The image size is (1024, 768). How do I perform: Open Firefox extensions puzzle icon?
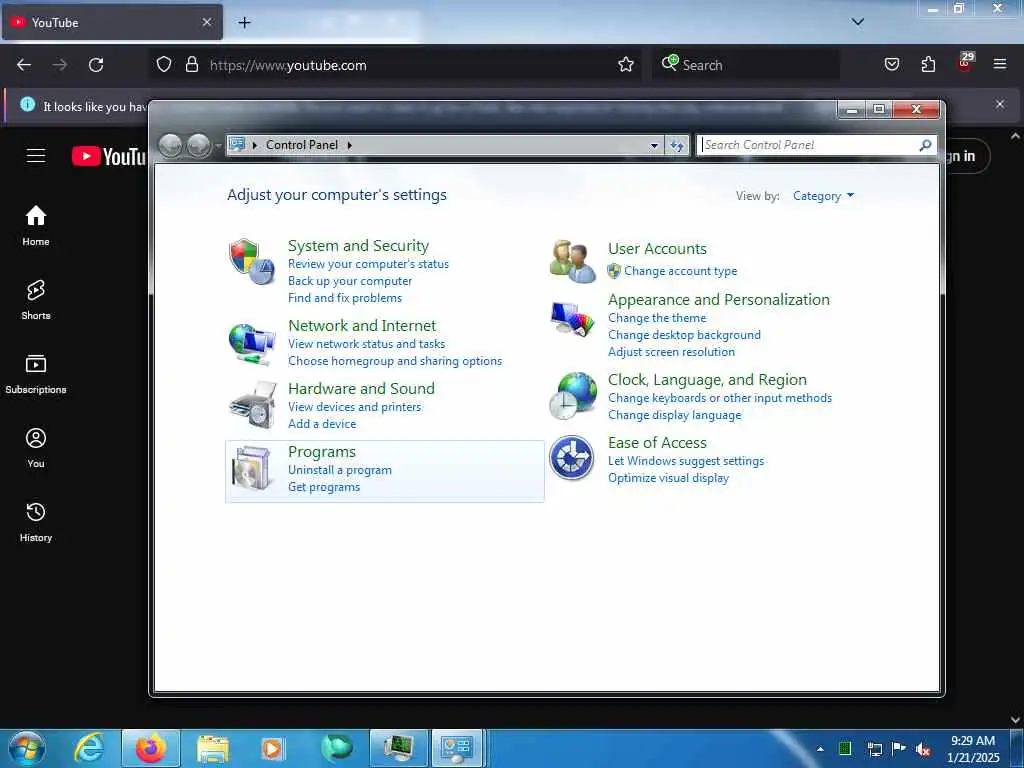click(928, 65)
